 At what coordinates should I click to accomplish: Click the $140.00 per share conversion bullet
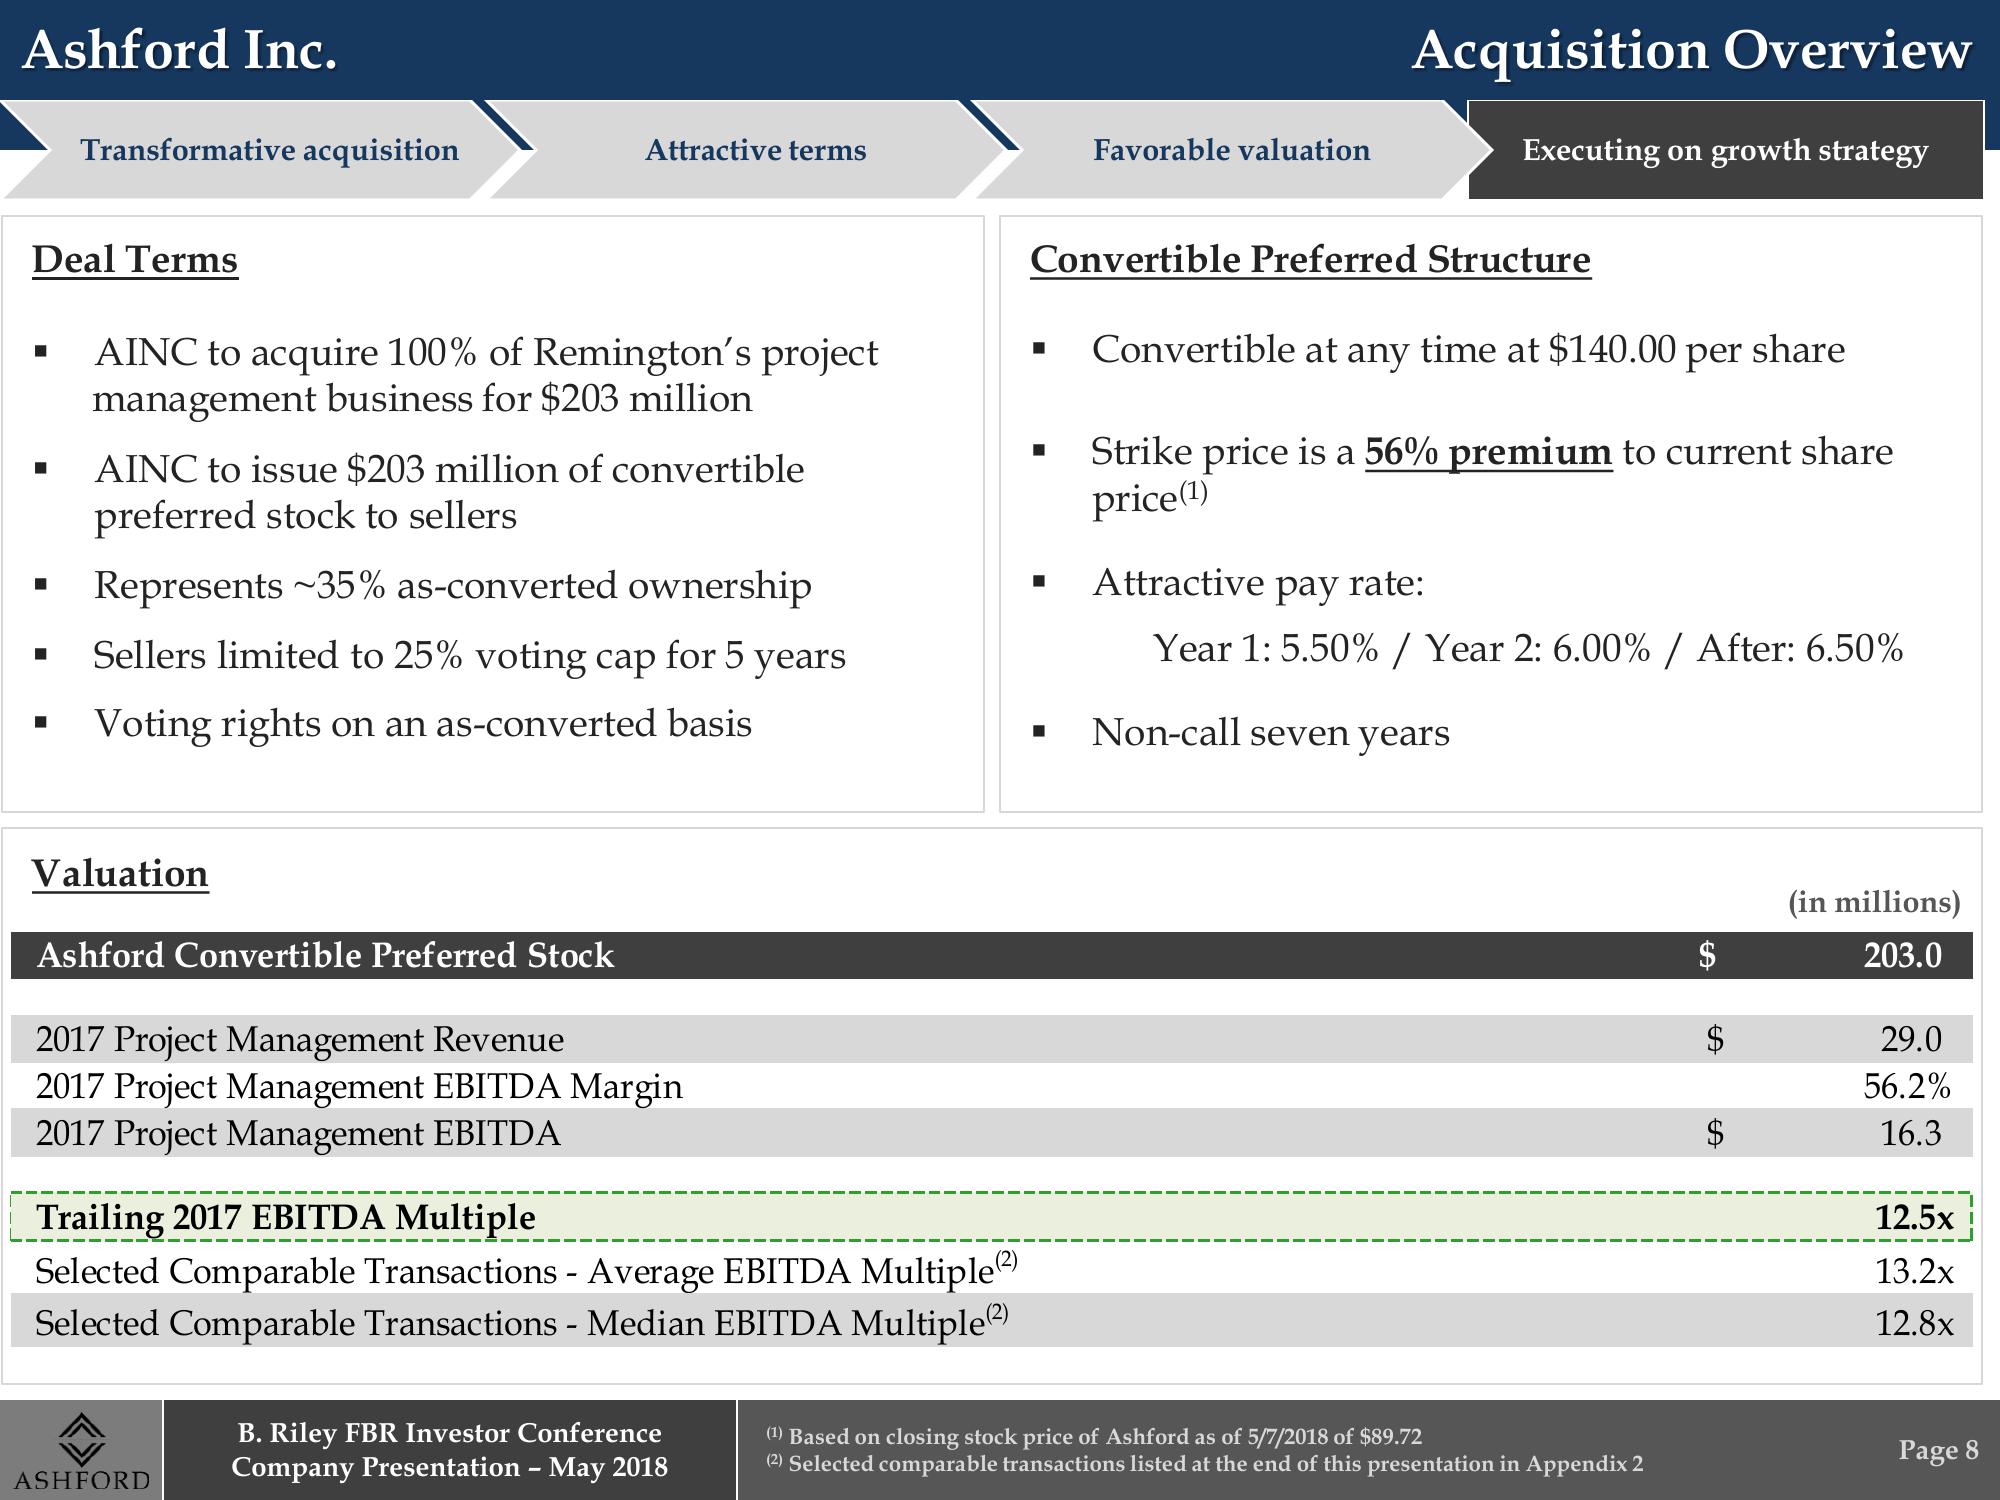(1468, 350)
